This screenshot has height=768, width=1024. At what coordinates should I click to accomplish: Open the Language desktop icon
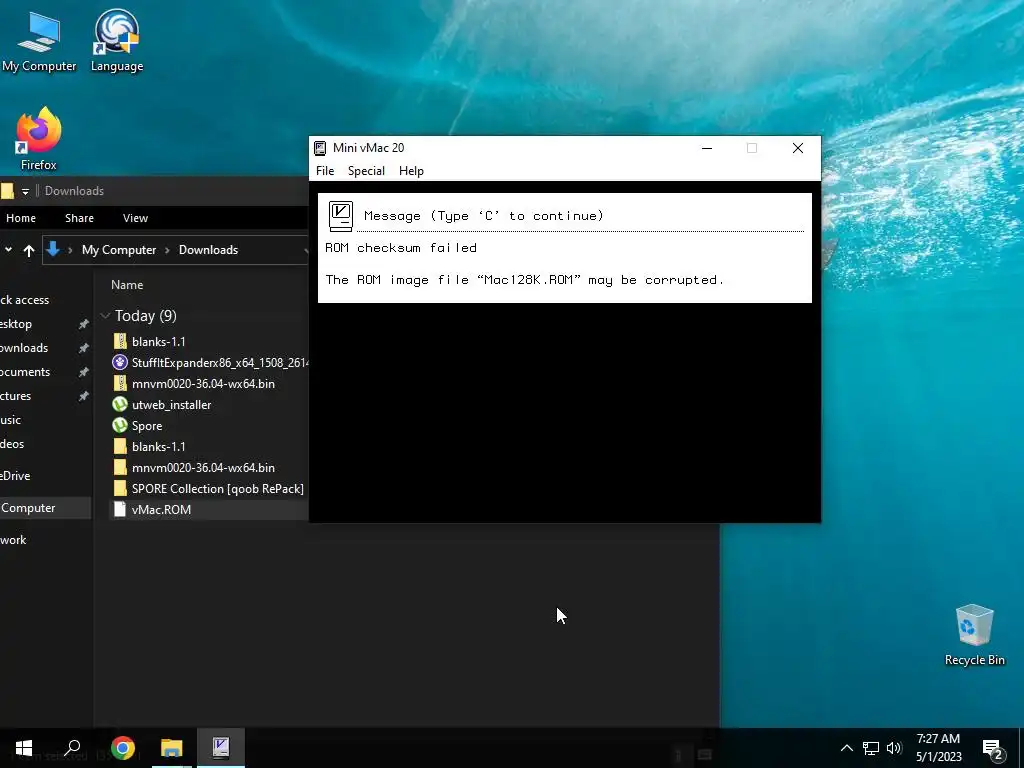117,39
